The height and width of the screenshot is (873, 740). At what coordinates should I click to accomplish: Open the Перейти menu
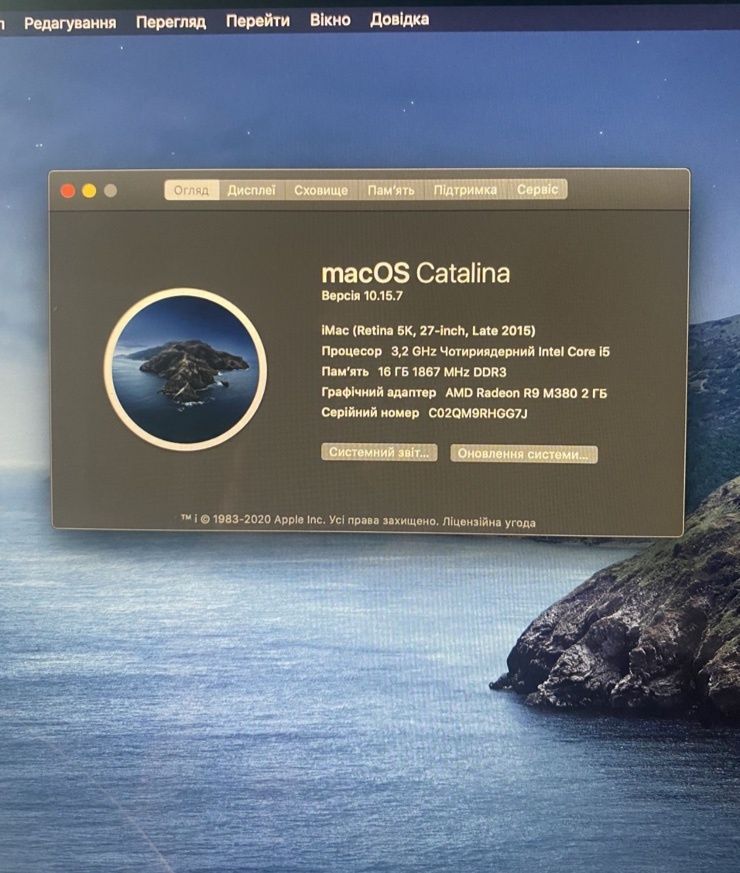coord(258,21)
